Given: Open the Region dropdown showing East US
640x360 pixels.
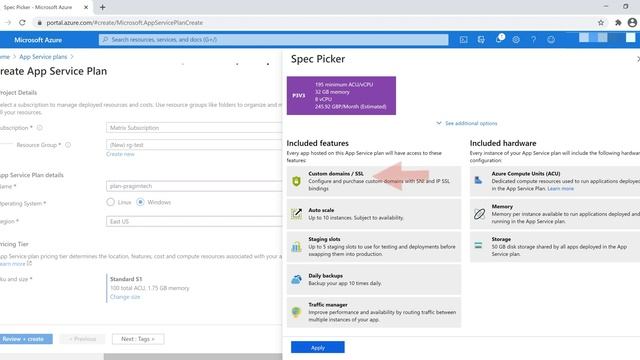Looking at the screenshot, I should (194, 221).
